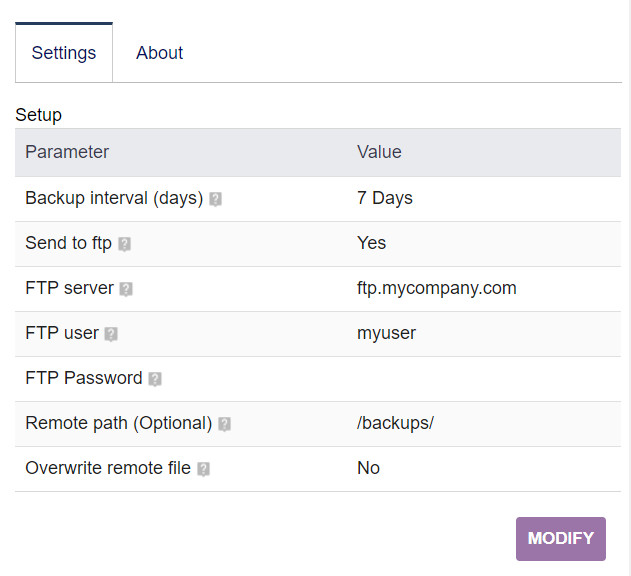Click the Yes value for Send to ftp

click(371, 243)
